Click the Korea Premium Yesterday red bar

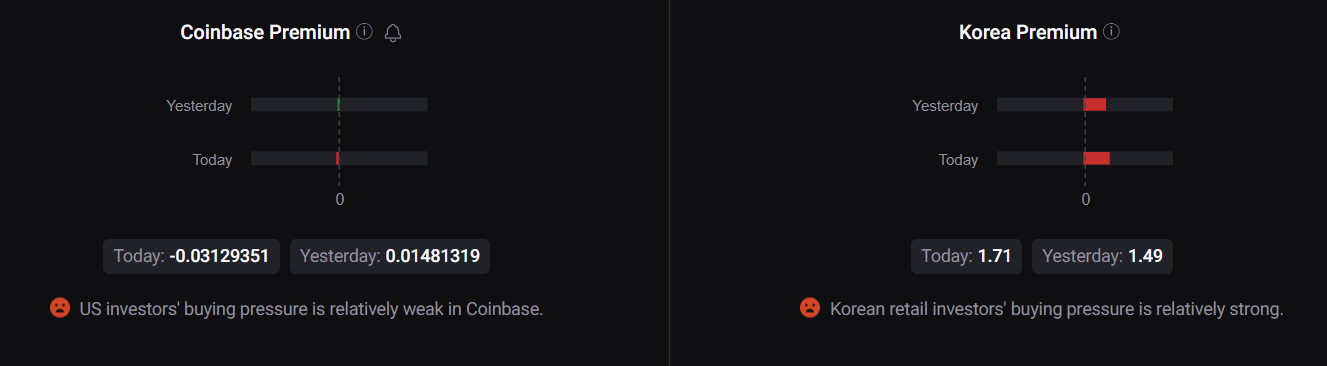(x=1095, y=105)
